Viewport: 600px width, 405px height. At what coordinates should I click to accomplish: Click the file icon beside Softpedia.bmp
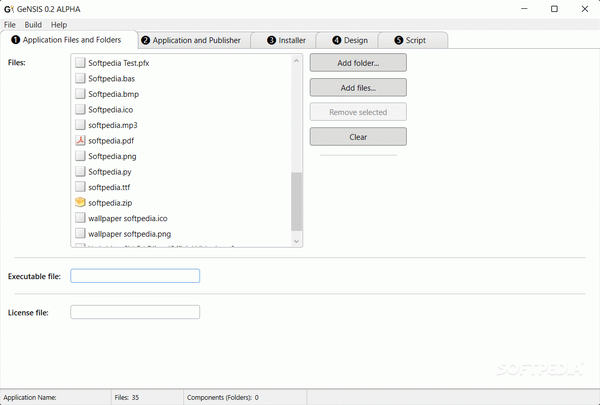(80, 94)
